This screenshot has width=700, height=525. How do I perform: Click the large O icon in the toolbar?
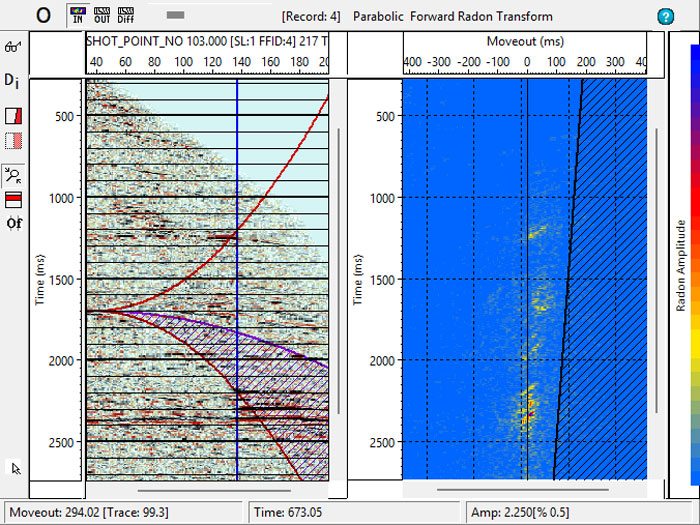point(43,15)
